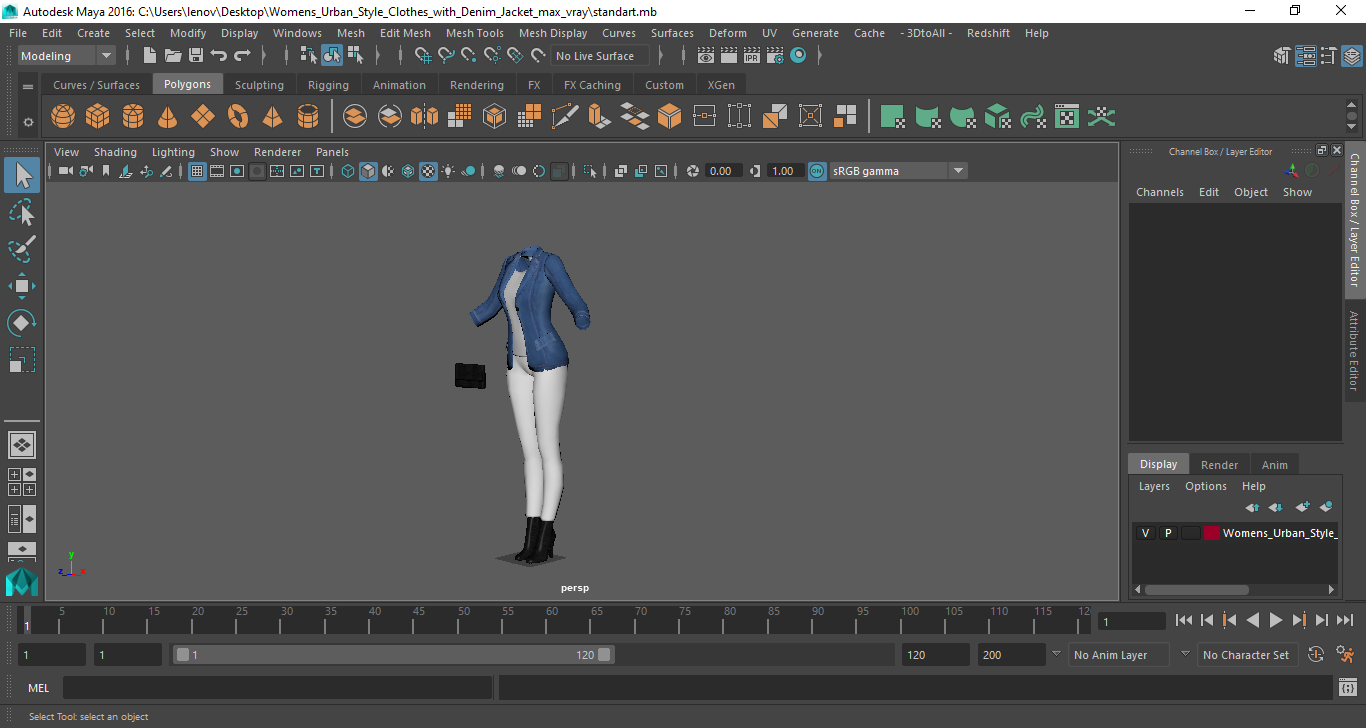Viewport: 1366px width, 728px height.
Task: Open the Channels menu in Channel Box
Action: coord(1160,192)
